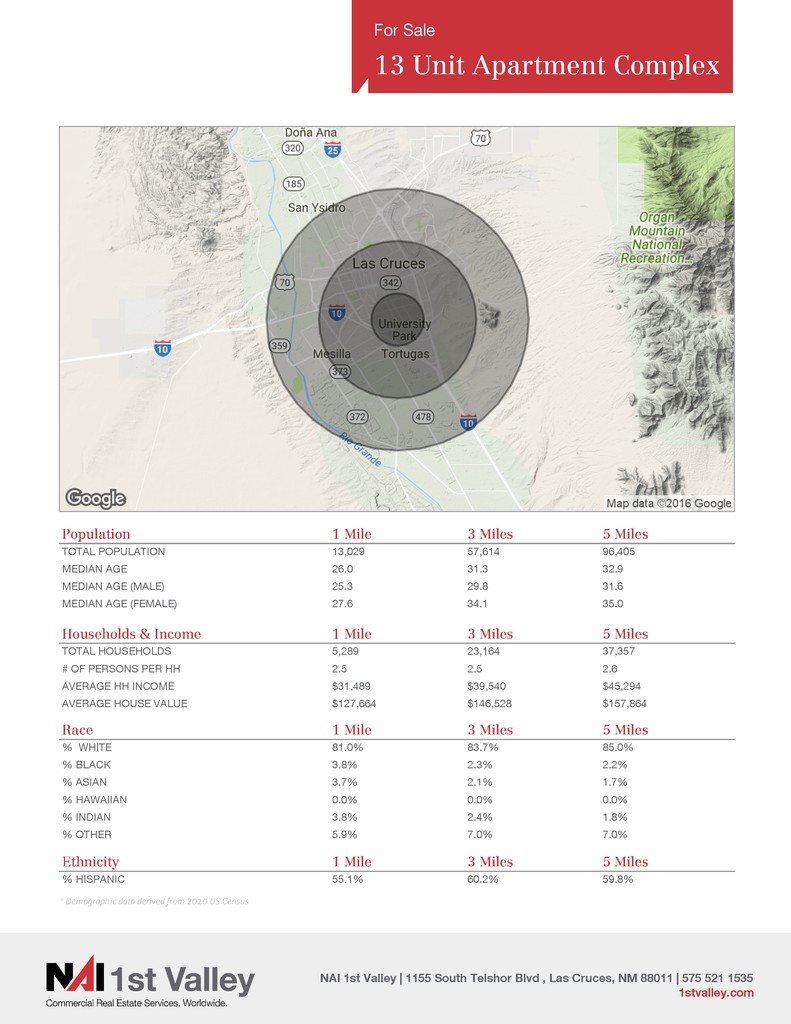
Task: Select the route 185 highway marker
Action: pyautogui.click(x=294, y=184)
